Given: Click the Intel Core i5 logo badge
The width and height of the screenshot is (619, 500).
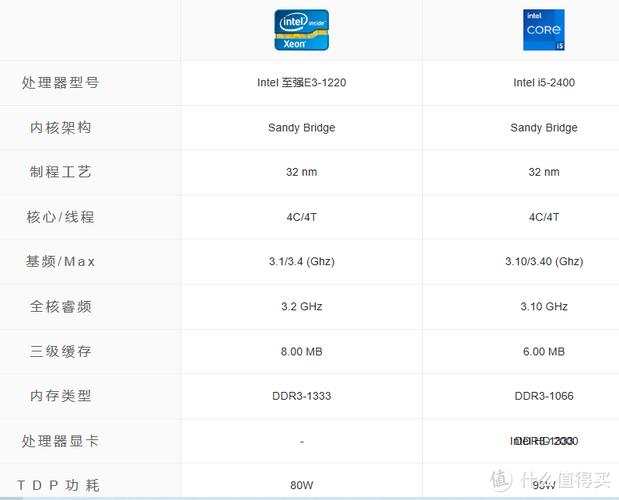Looking at the screenshot, I should [543, 30].
